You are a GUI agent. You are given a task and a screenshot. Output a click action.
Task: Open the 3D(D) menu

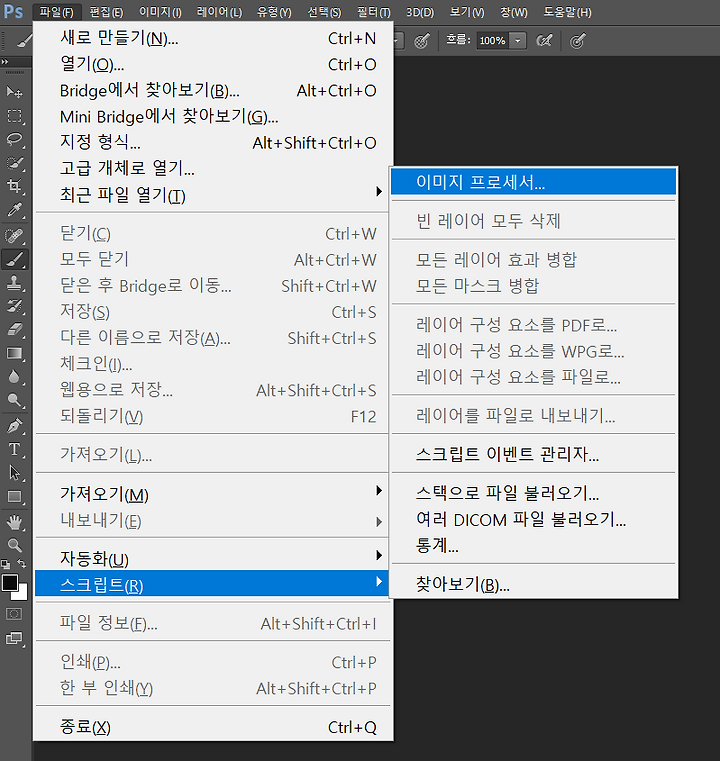[420, 12]
